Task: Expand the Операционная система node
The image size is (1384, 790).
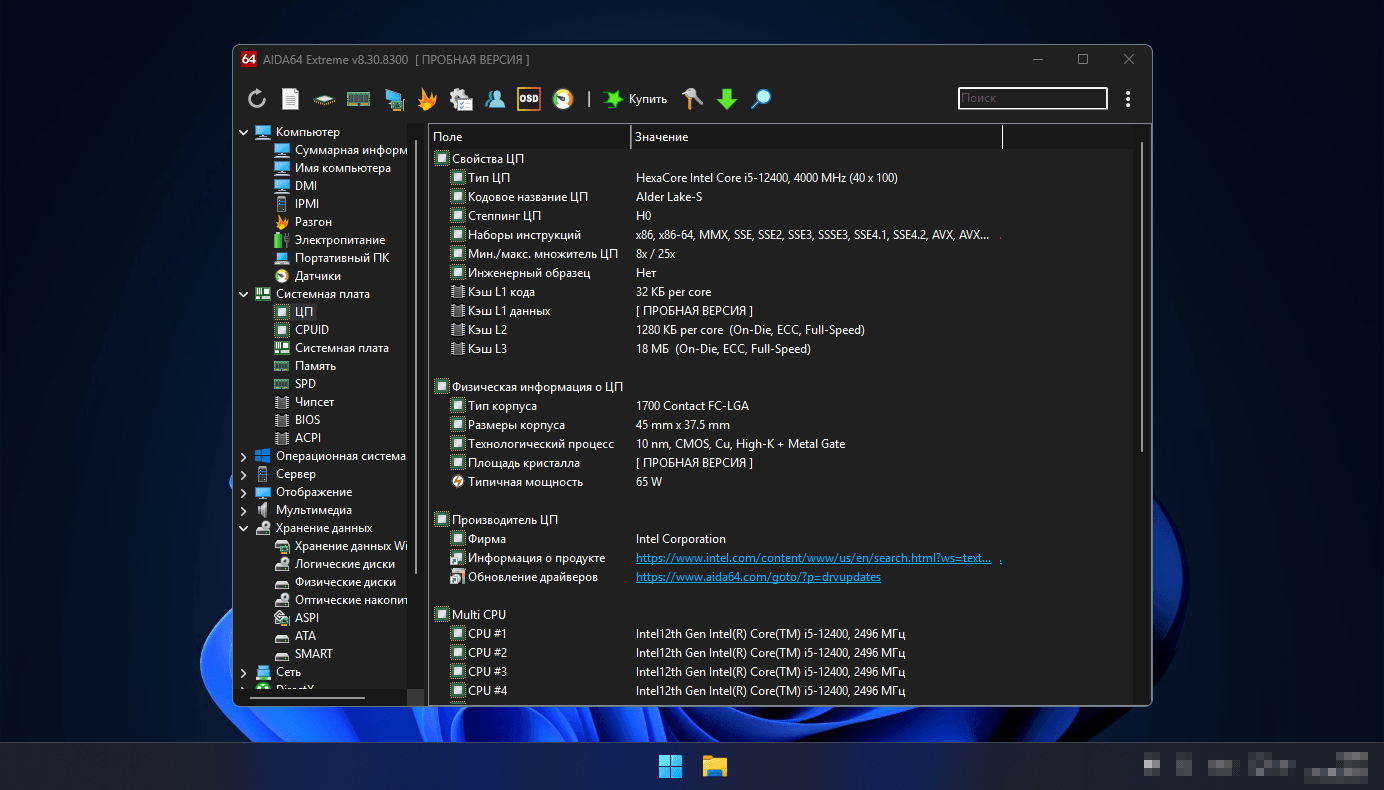Action: coord(244,456)
